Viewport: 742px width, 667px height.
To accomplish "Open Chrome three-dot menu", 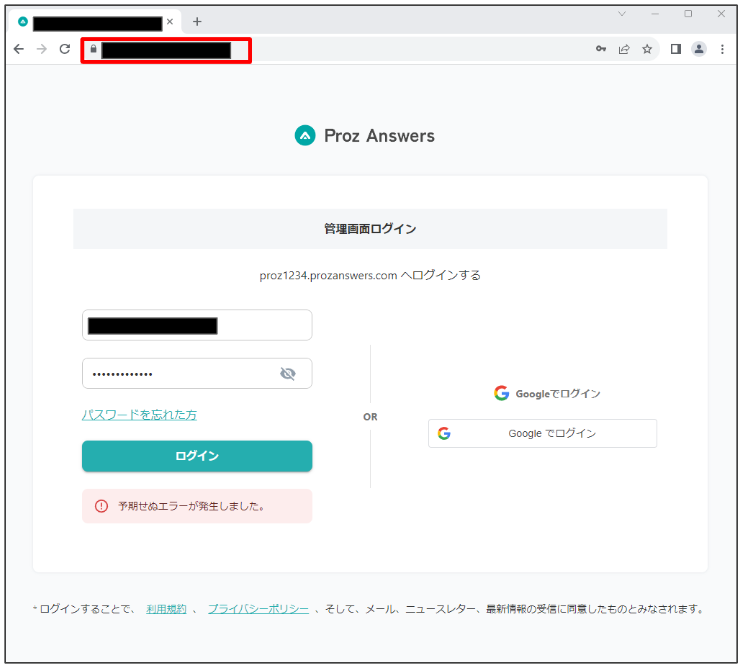I will coord(722,49).
